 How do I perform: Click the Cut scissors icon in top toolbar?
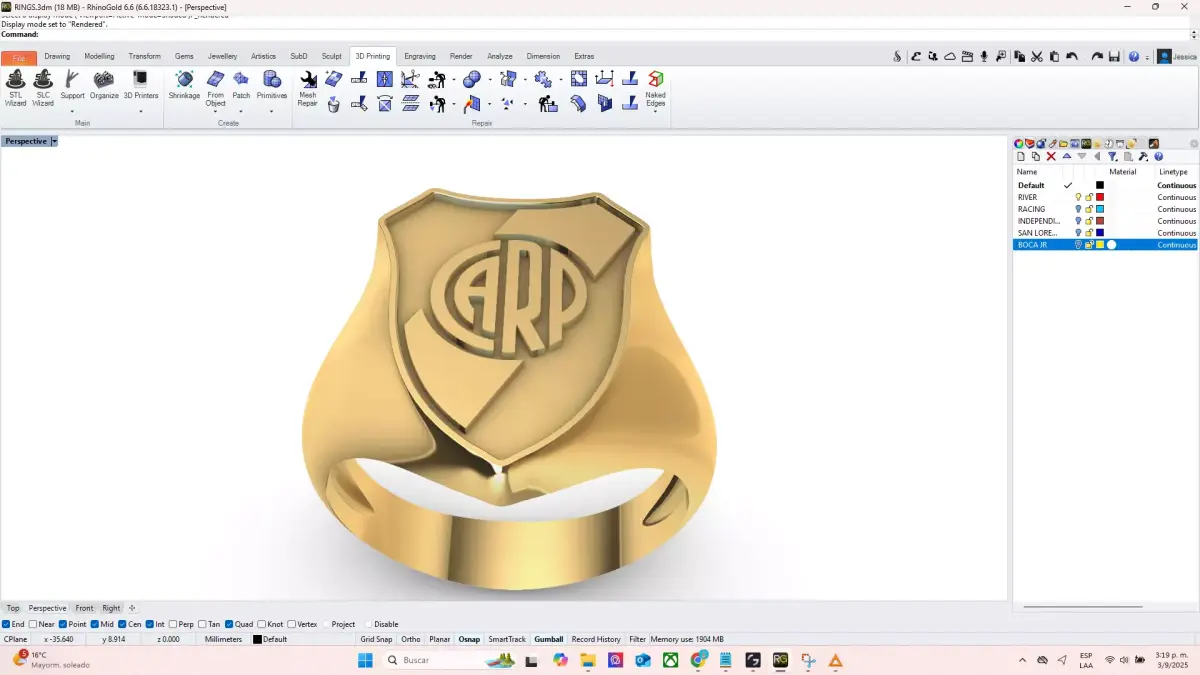click(1037, 57)
